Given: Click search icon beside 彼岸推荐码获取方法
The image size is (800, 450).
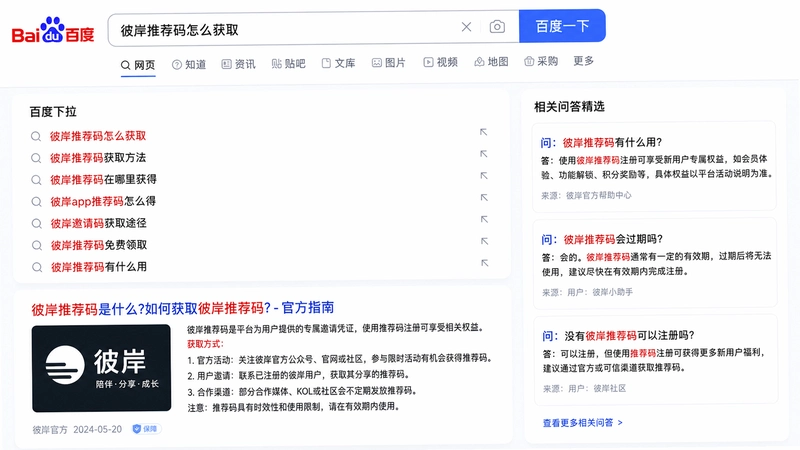Looking at the screenshot, I should click(x=36, y=158).
